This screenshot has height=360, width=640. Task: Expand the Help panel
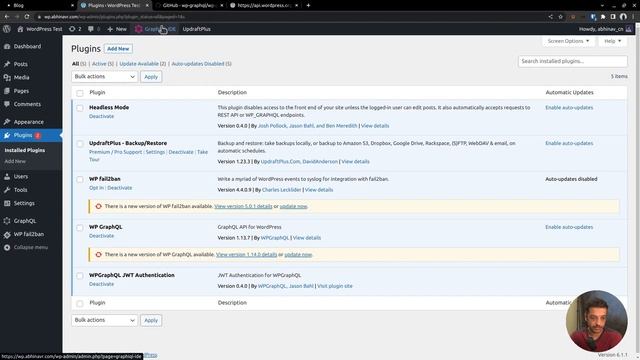click(613, 41)
